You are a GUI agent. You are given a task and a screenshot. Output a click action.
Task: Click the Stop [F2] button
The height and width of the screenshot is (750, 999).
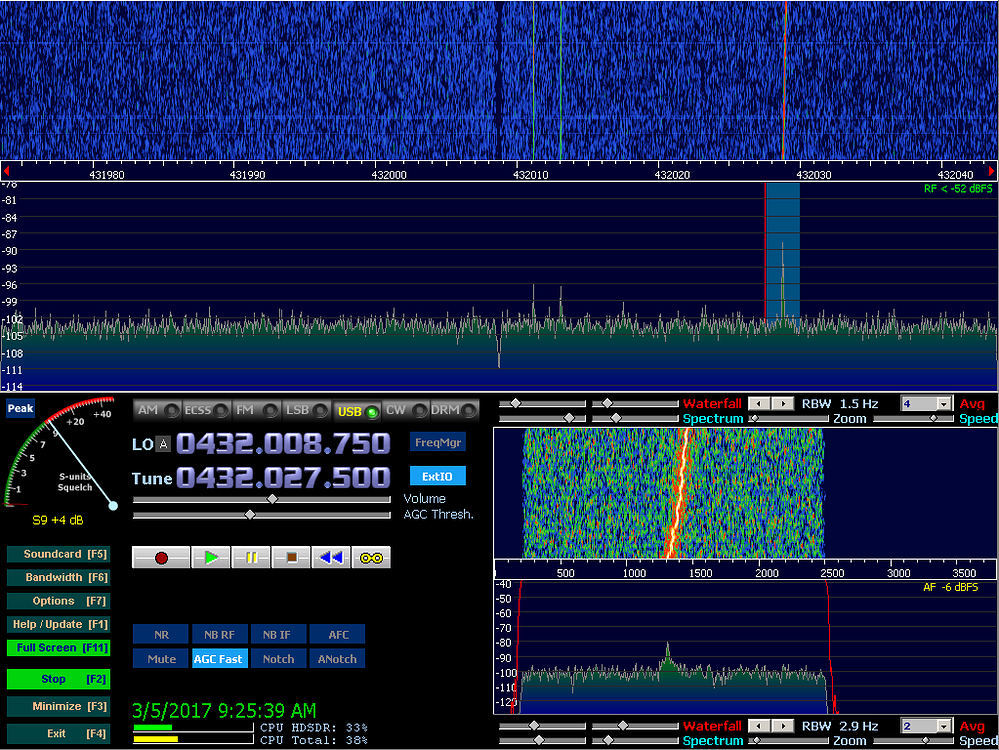point(59,679)
